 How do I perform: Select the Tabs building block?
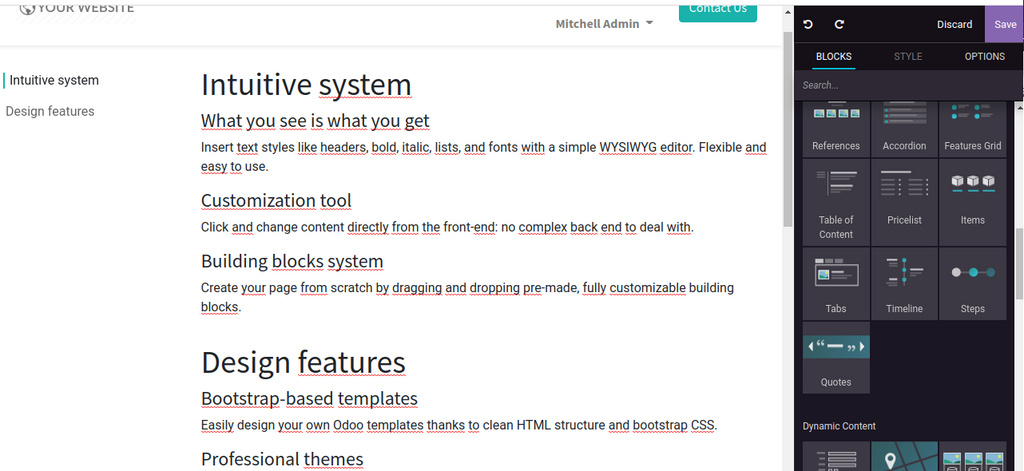[x=836, y=285]
